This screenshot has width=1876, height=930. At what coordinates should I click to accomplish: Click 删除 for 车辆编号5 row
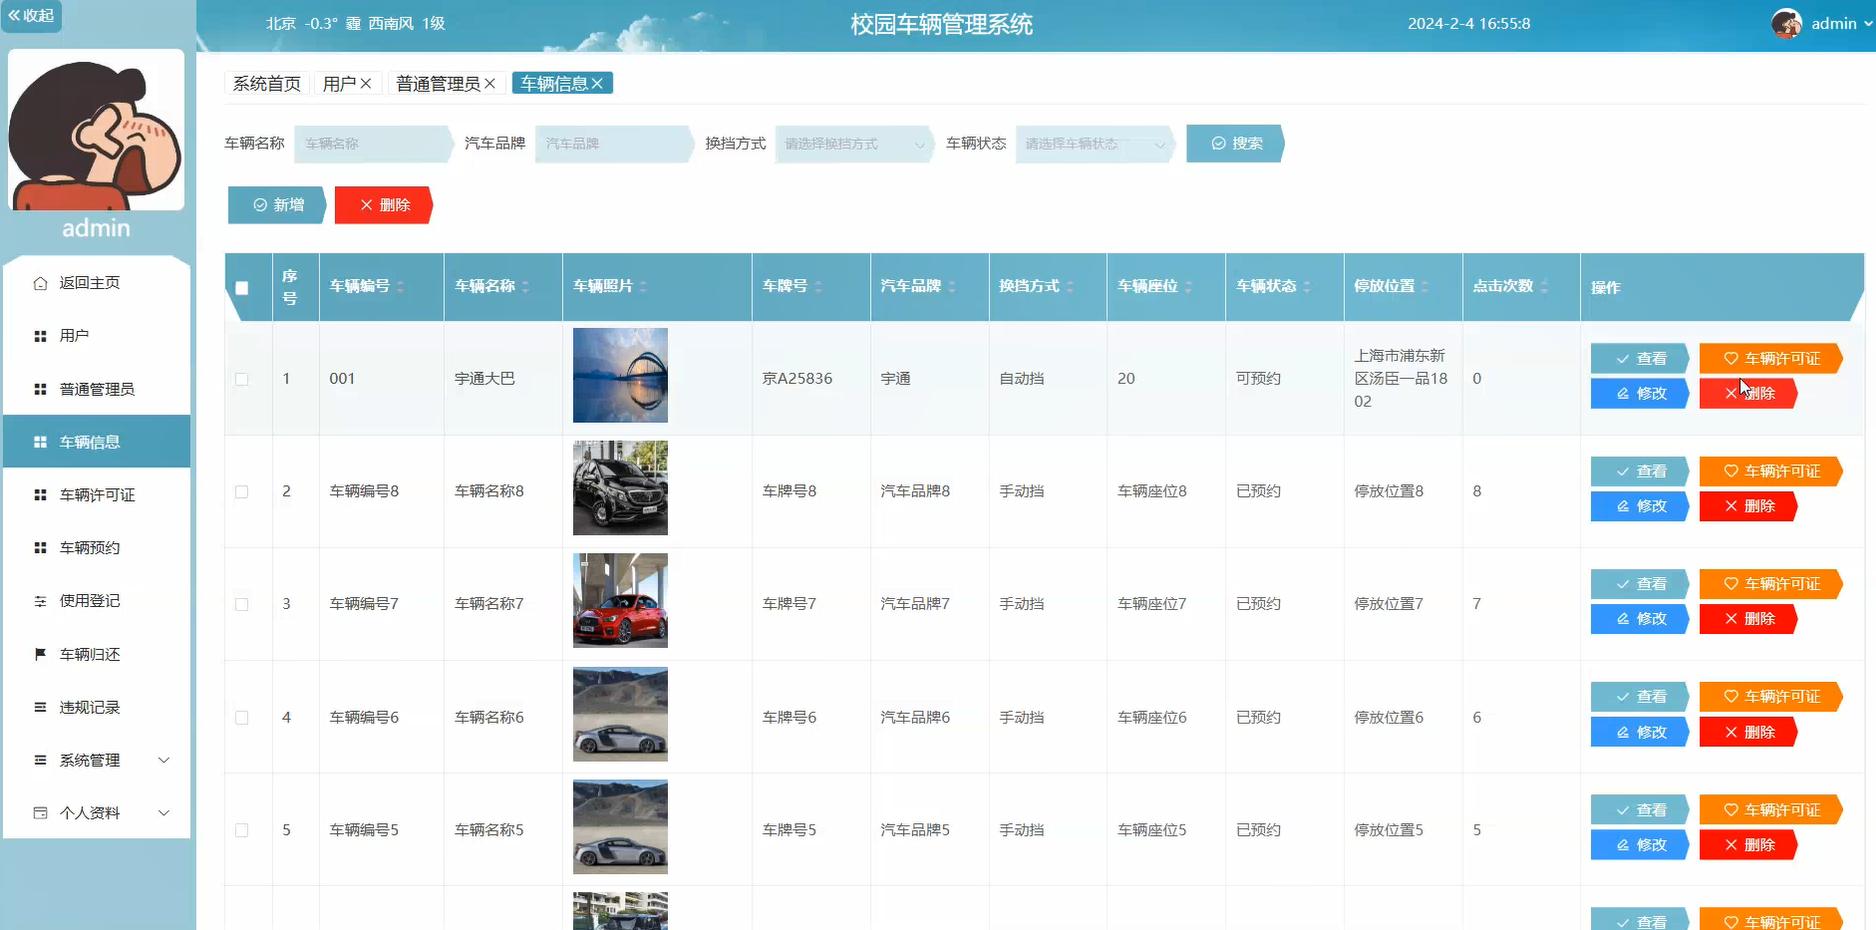[x=1748, y=845]
